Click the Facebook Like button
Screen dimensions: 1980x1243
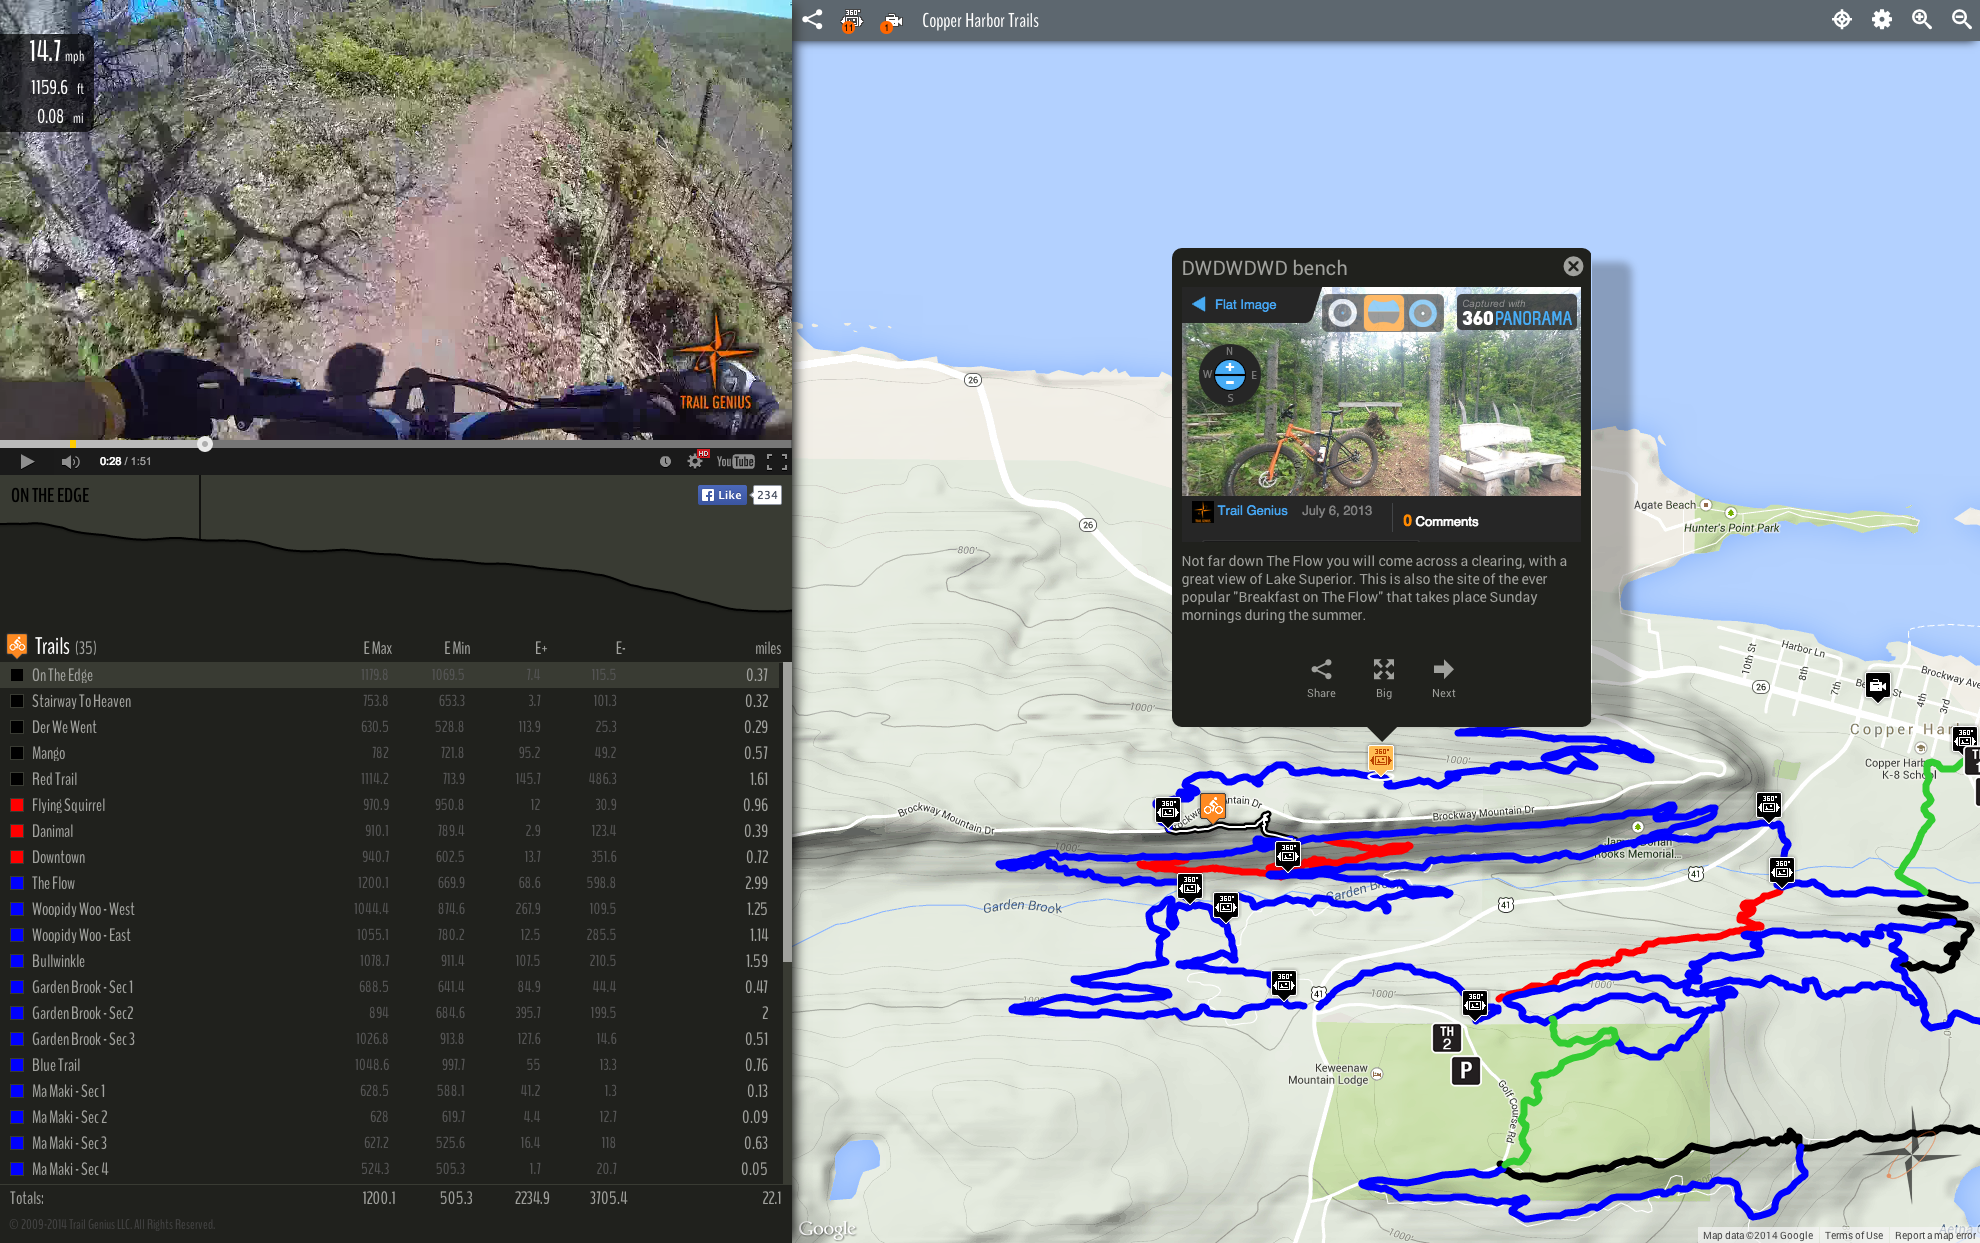(722, 495)
